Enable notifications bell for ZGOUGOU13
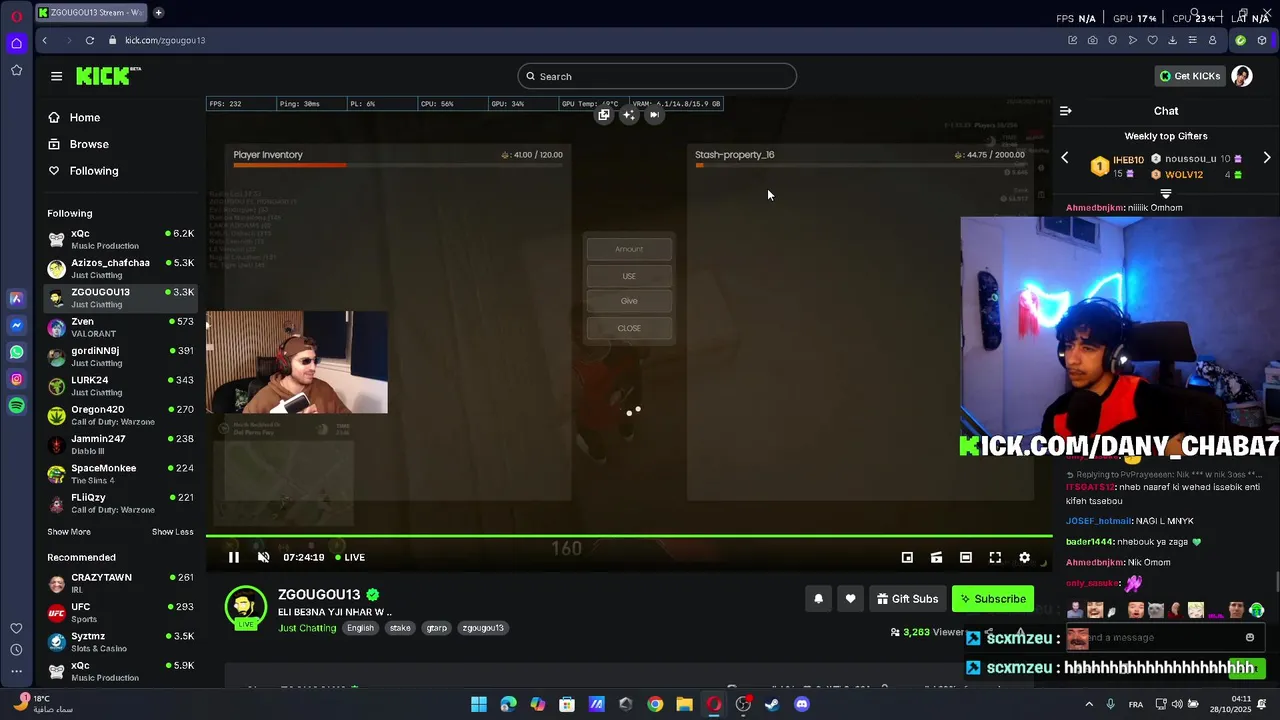Image resolution: width=1280 pixels, height=720 pixels. tap(818, 599)
